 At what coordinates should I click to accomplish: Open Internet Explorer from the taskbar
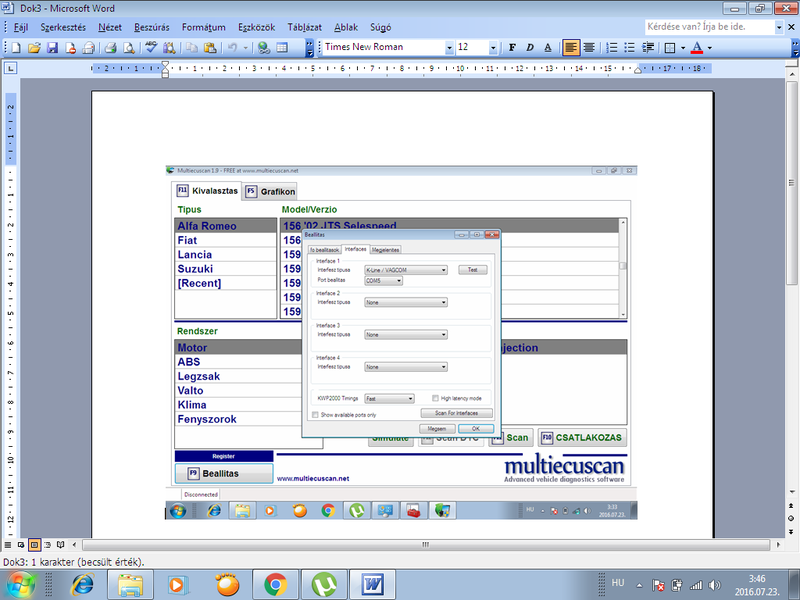83,585
